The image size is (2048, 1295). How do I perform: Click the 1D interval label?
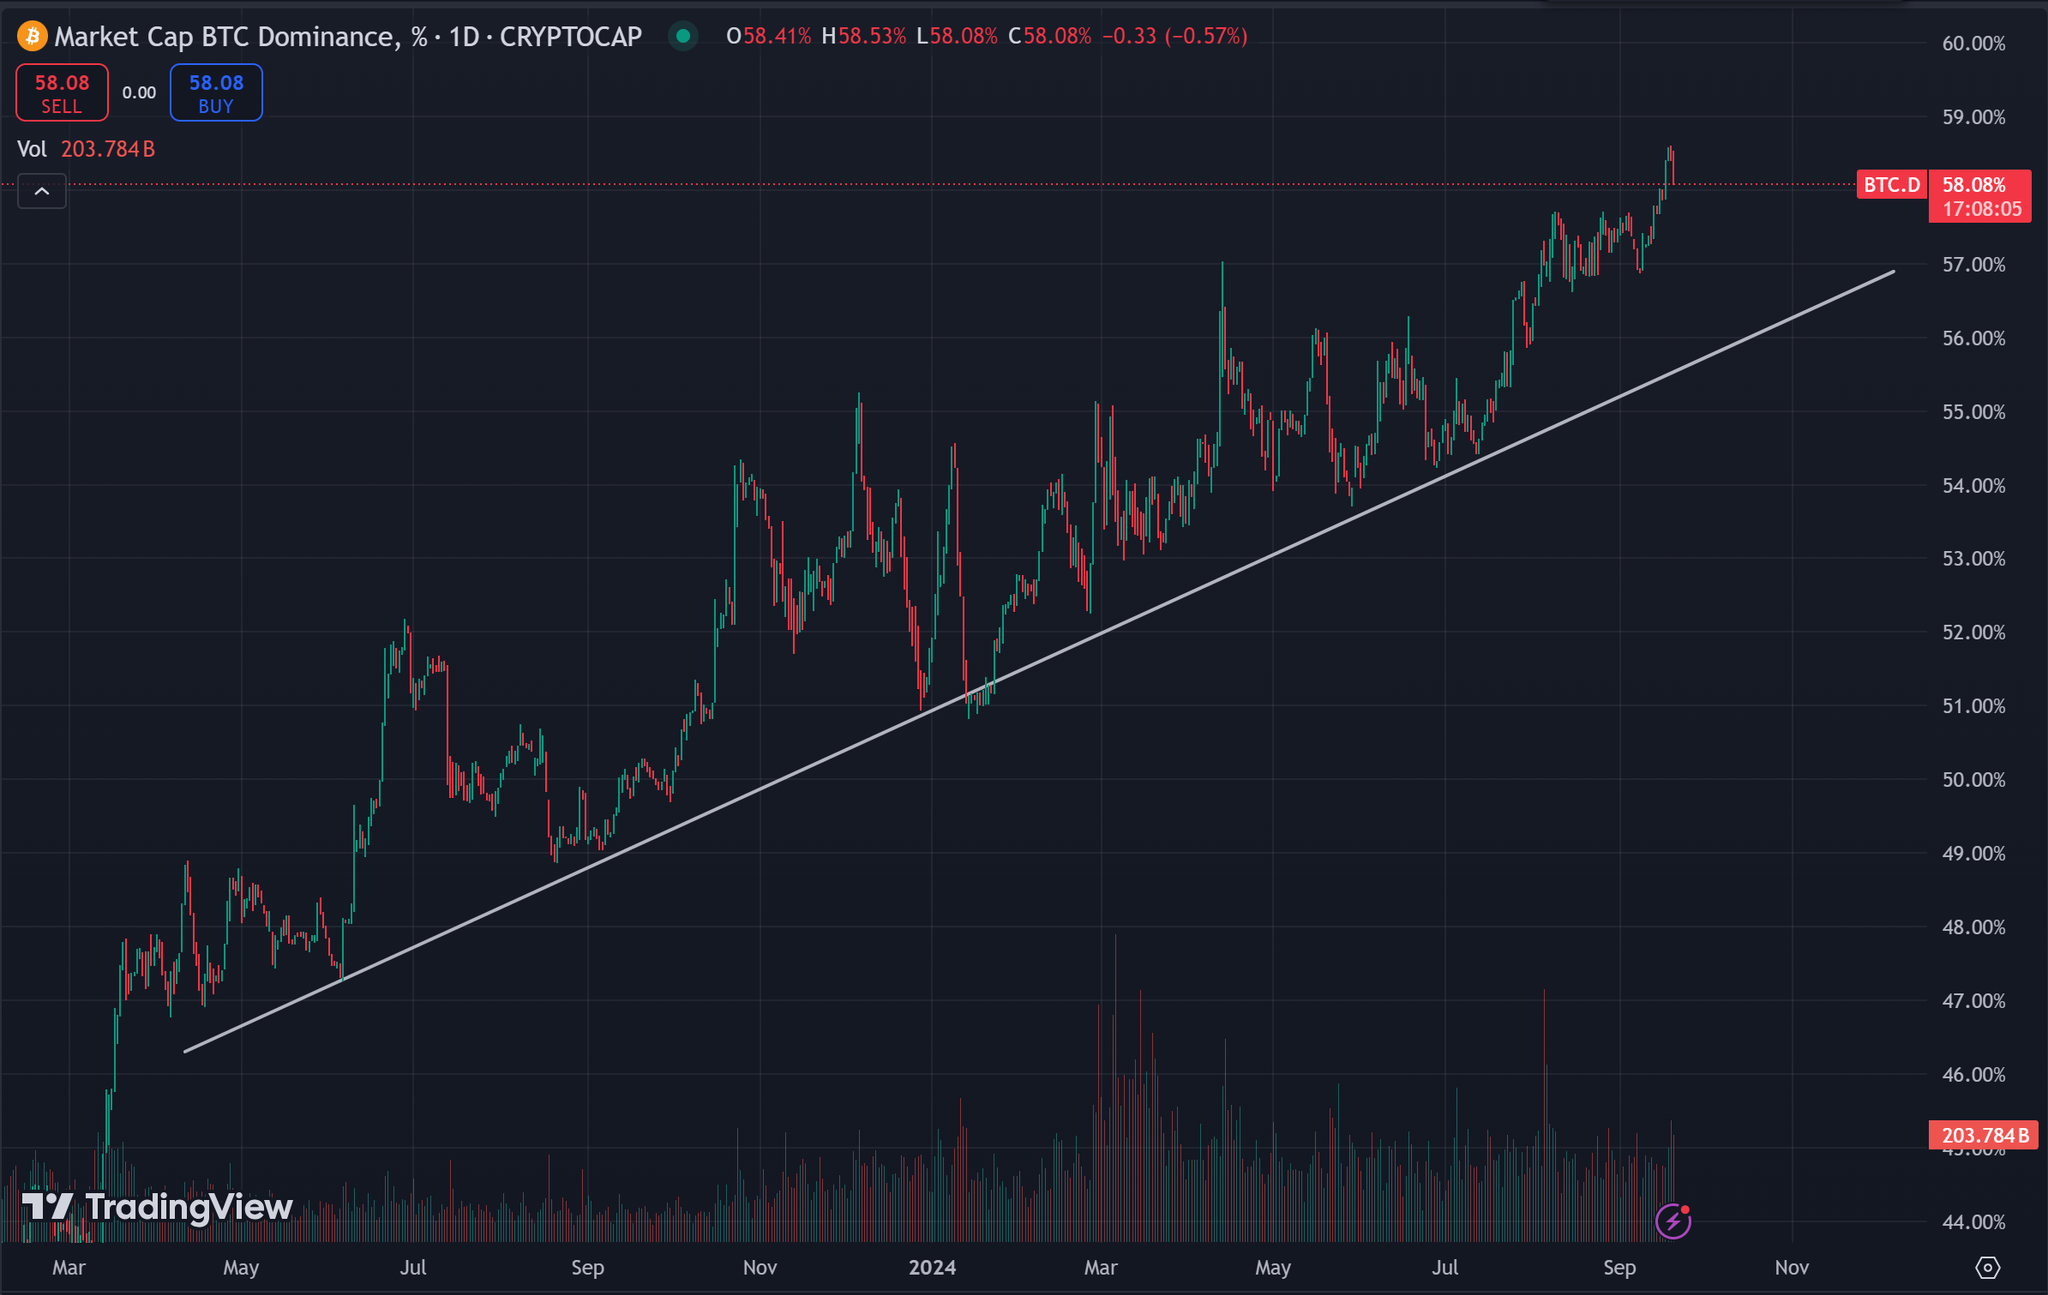coord(463,37)
